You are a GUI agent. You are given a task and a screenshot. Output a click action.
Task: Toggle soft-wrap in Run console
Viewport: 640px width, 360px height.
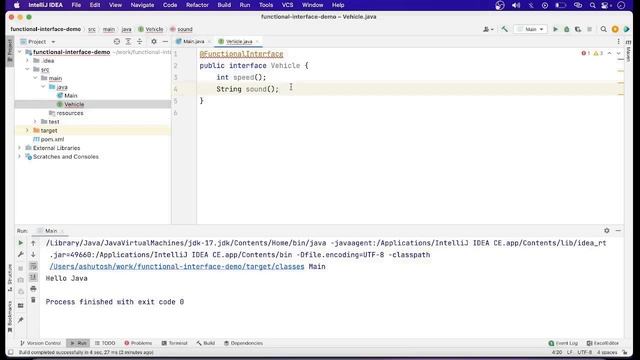coord(33,266)
